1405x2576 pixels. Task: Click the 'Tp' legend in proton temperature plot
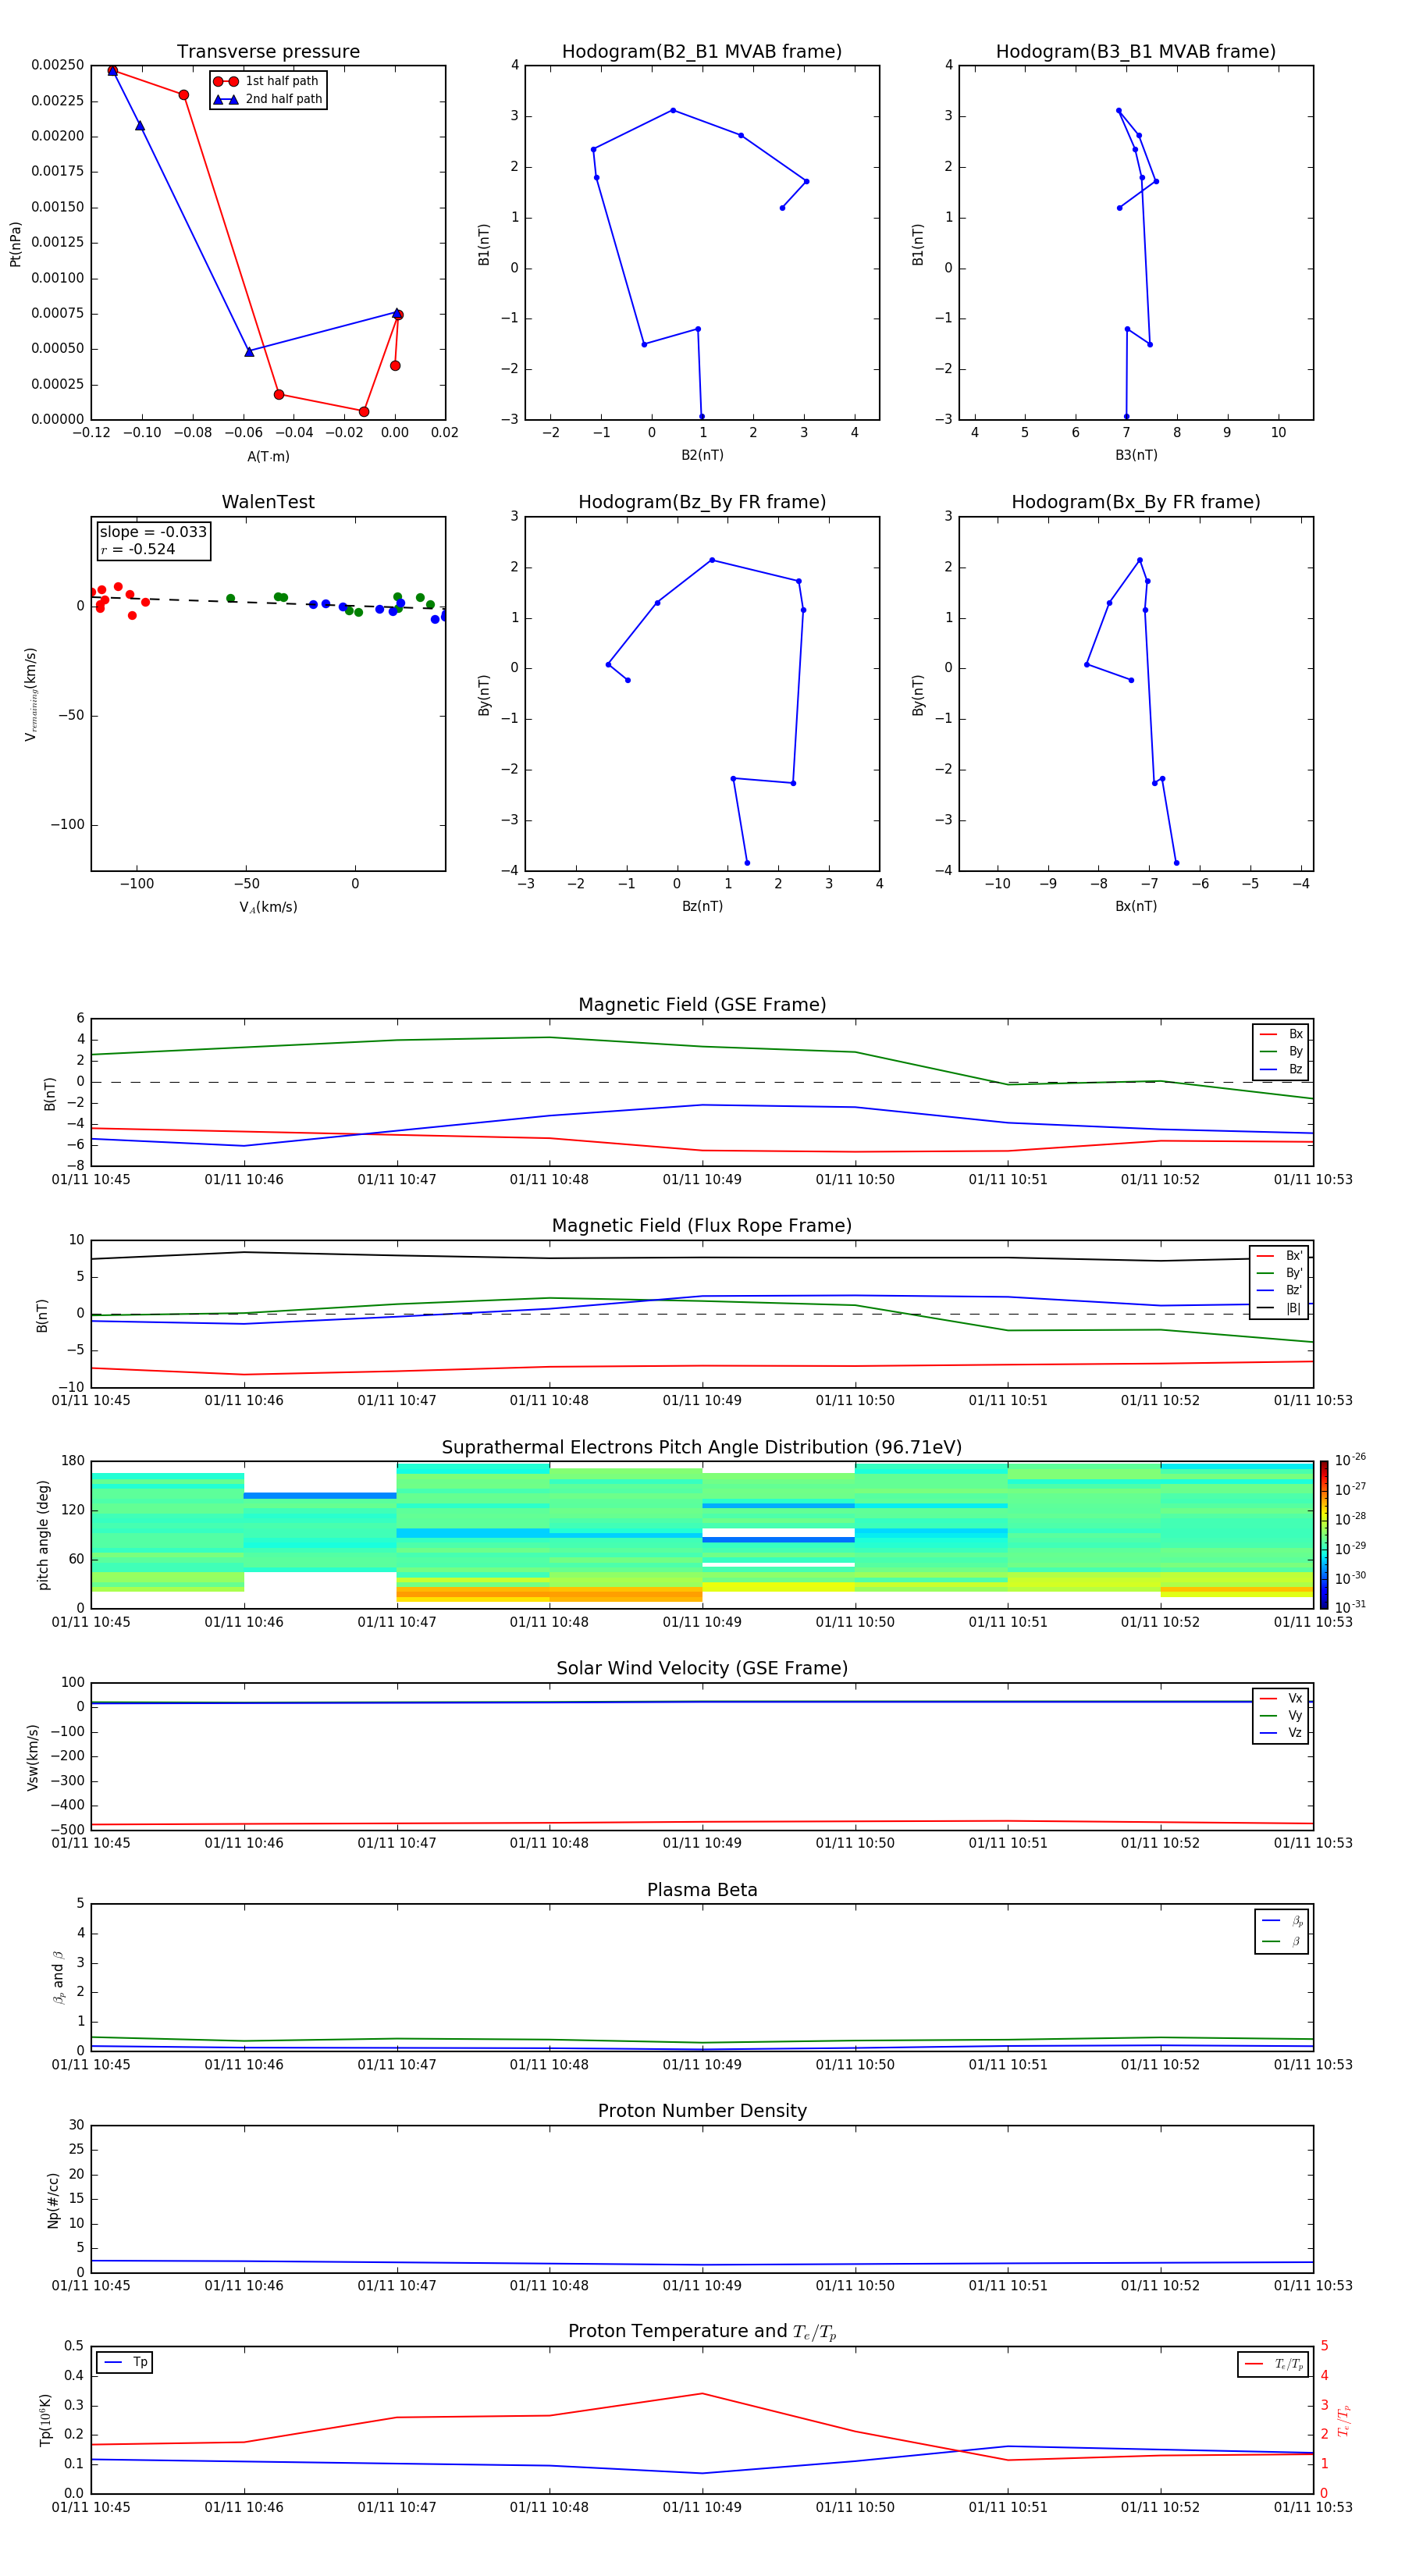tap(125, 2363)
